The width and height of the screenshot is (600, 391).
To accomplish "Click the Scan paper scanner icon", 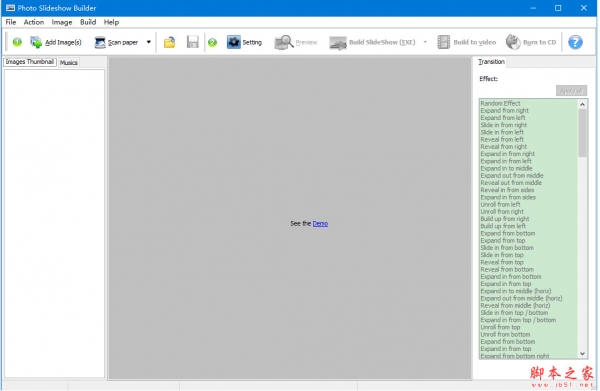I will (100, 42).
